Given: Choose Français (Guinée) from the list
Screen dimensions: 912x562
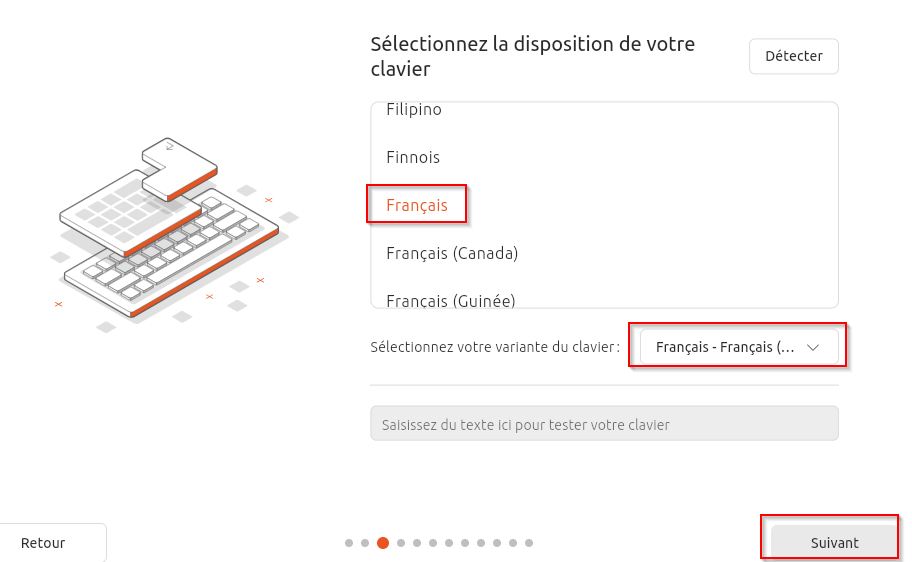Looking at the screenshot, I should (x=451, y=300).
